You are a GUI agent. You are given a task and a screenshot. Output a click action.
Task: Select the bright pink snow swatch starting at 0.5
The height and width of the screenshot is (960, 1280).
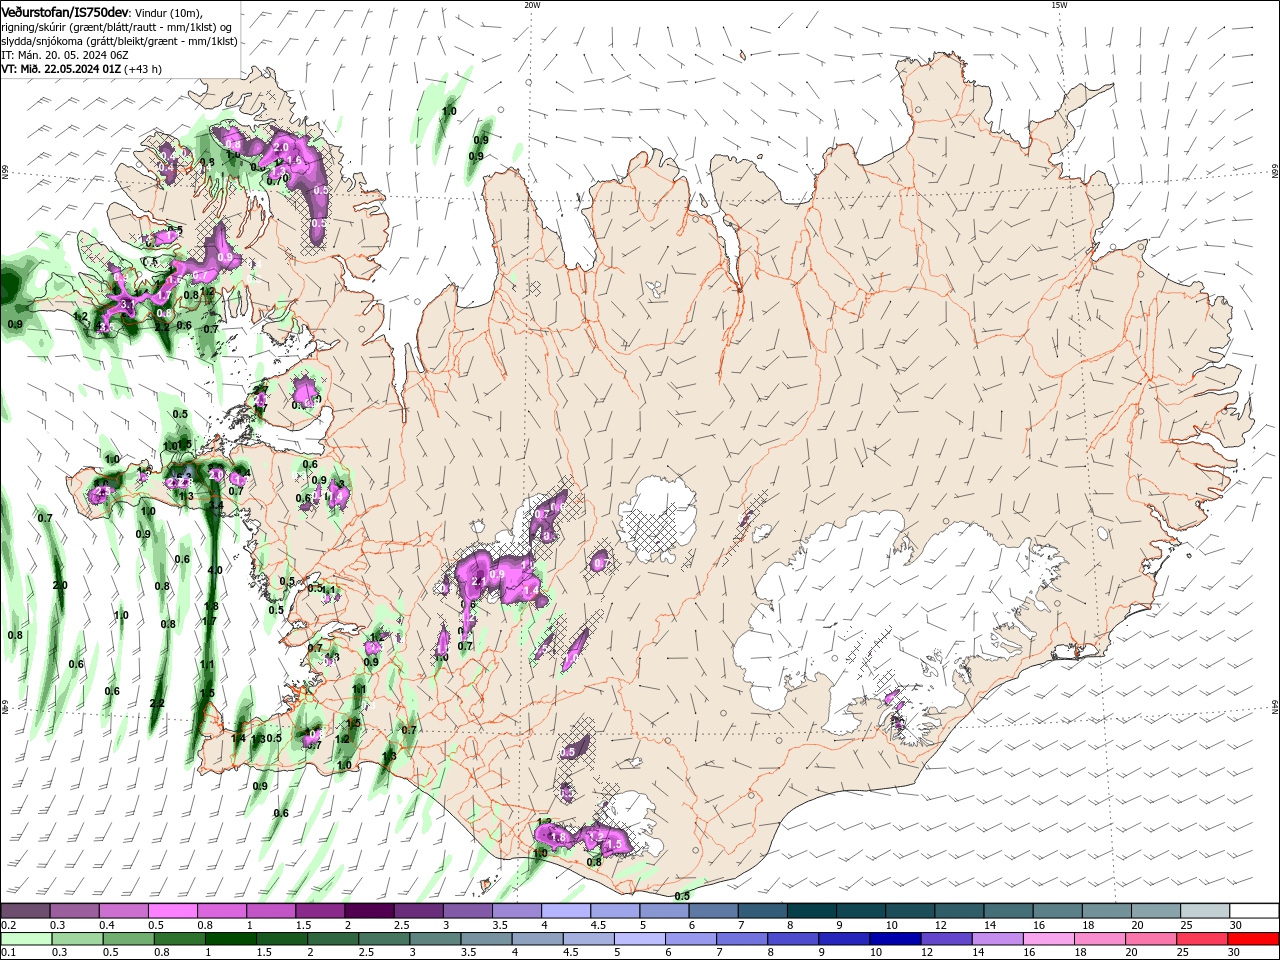172,911
